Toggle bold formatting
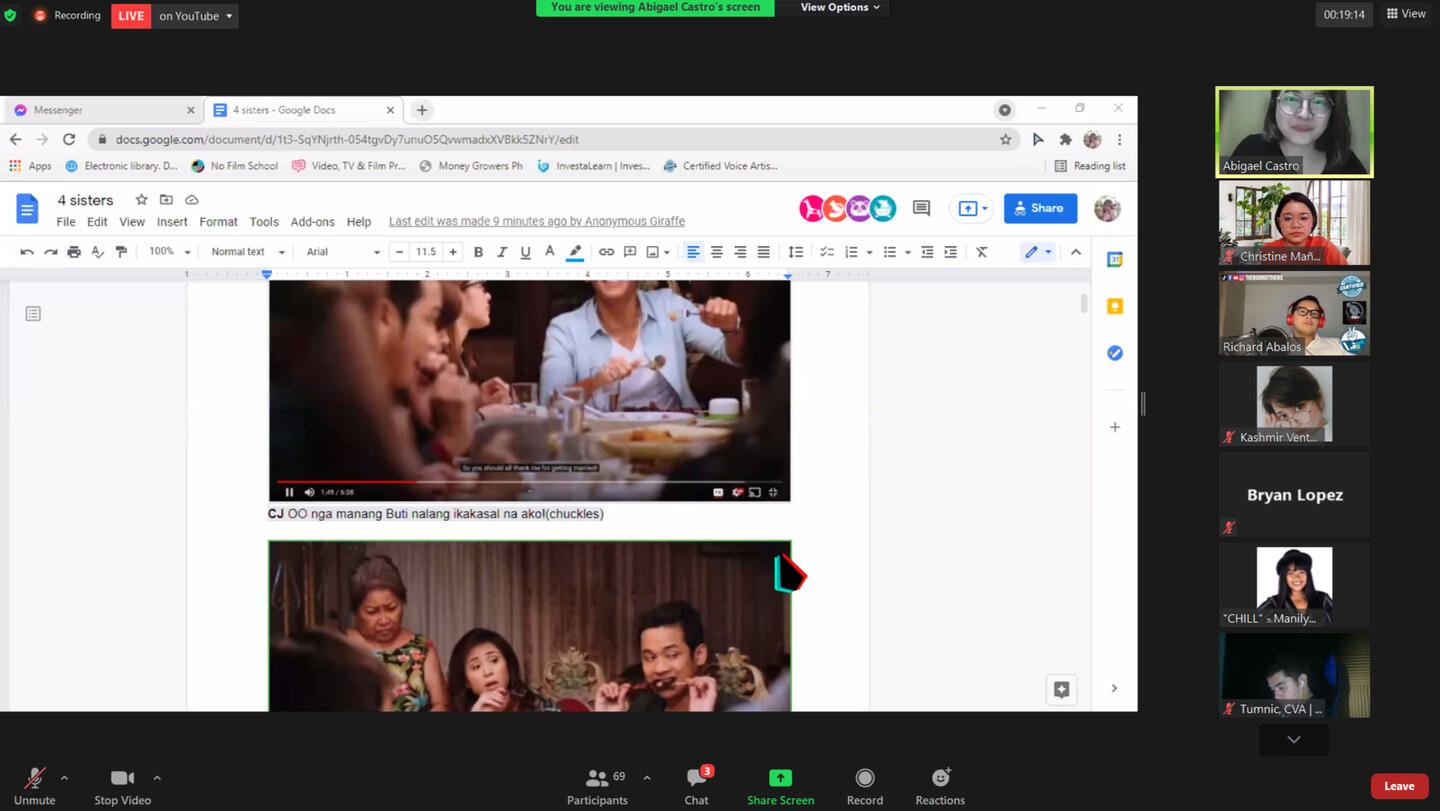 coord(478,252)
